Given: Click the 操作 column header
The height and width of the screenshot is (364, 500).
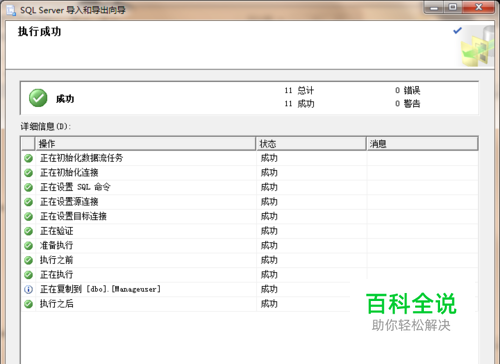Looking at the screenshot, I should click(146, 144).
